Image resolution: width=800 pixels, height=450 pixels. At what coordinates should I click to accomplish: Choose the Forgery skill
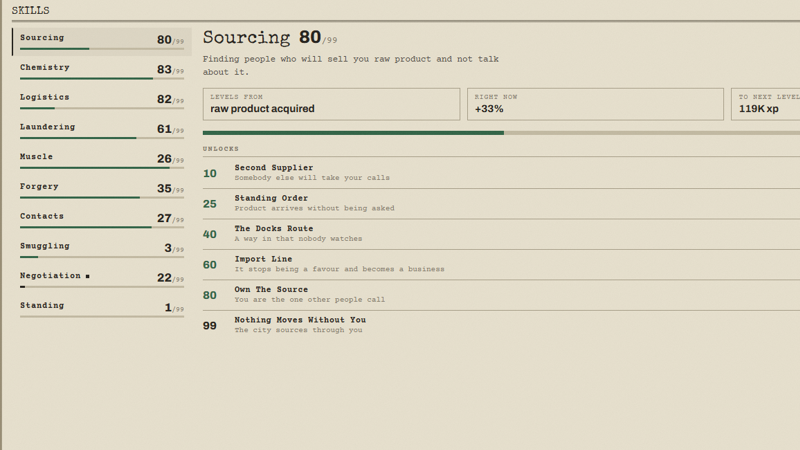(102, 190)
